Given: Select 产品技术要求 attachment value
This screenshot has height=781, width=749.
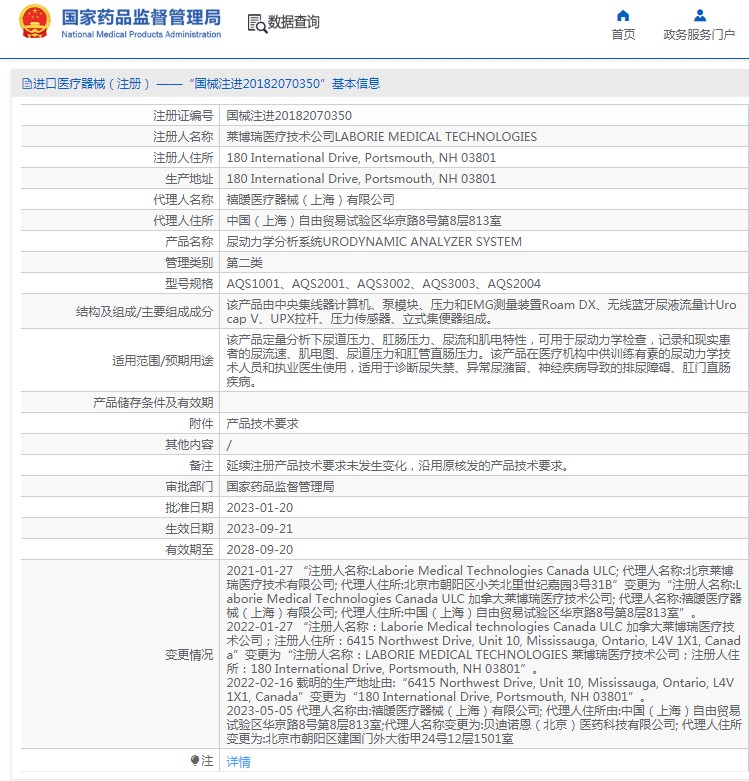Looking at the screenshot, I should 262,423.
